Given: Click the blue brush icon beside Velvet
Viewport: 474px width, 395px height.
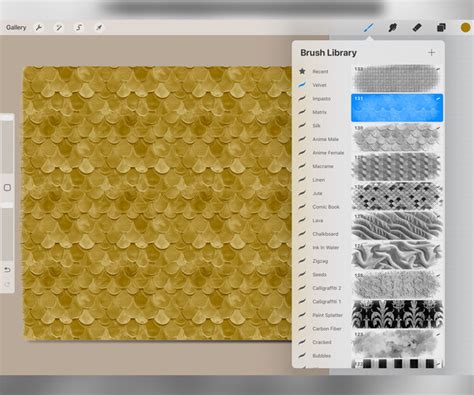Looking at the screenshot, I should coord(302,85).
